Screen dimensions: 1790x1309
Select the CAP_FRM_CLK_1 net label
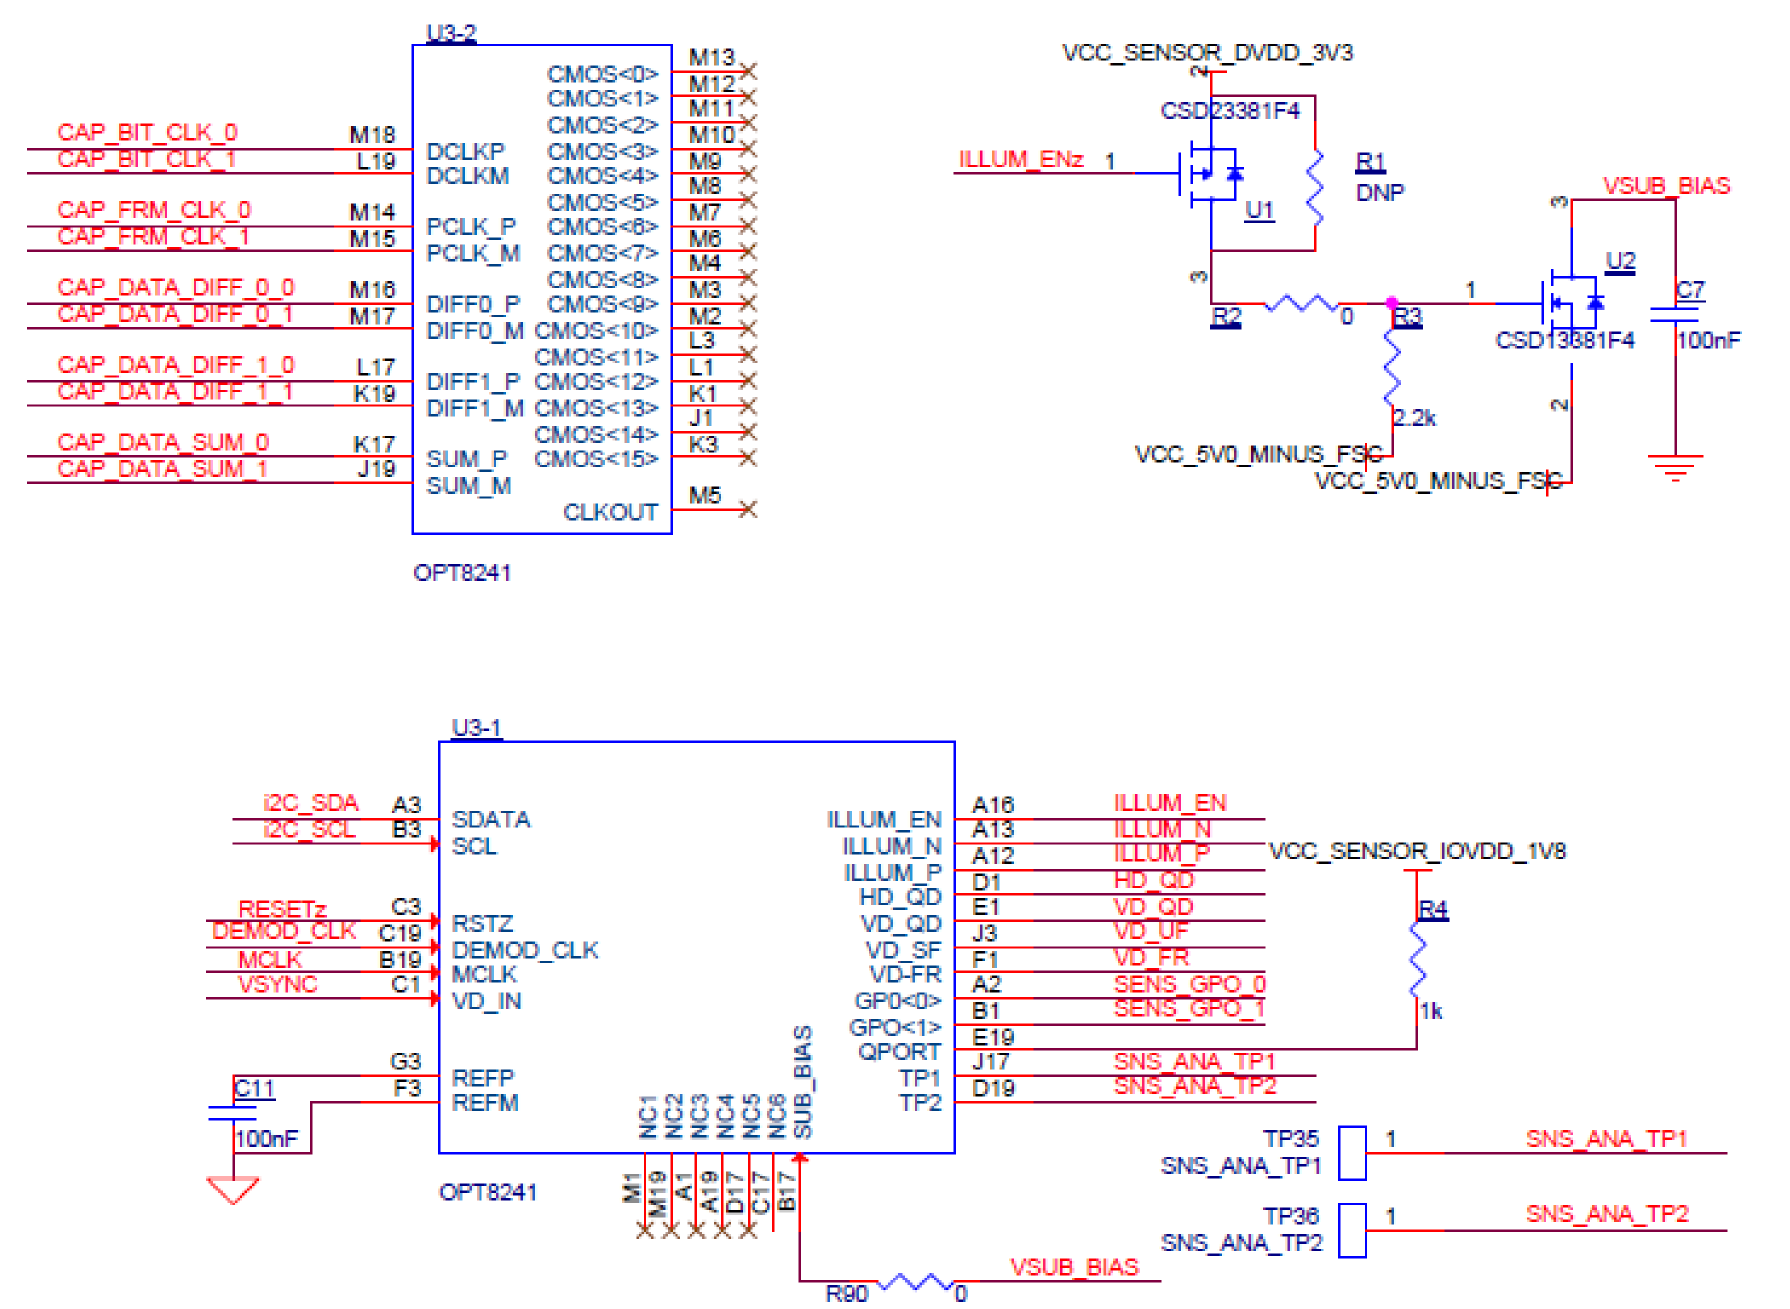pos(153,236)
